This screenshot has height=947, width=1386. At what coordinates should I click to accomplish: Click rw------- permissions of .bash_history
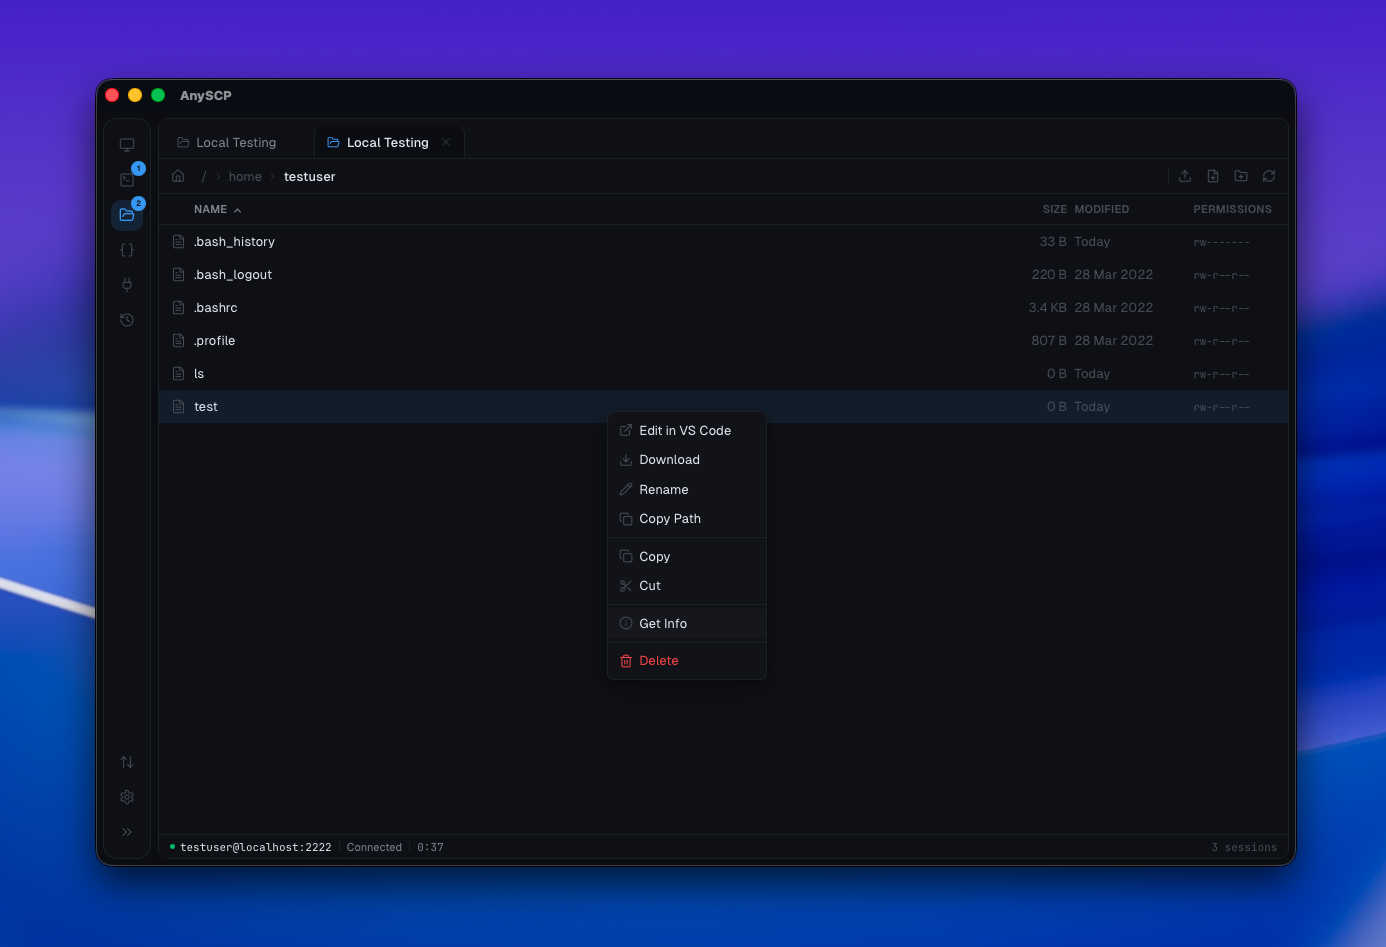point(1221,243)
